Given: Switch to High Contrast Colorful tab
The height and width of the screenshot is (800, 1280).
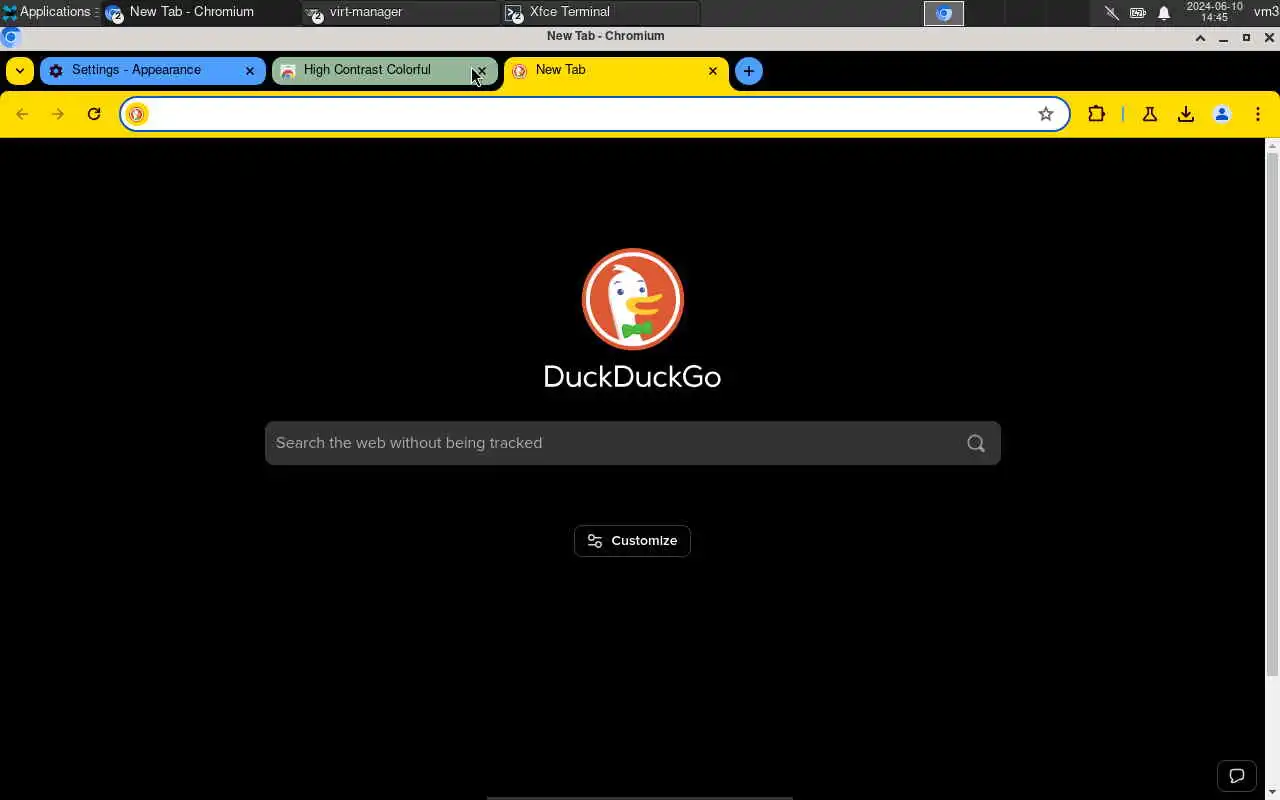Looking at the screenshot, I should coord(385,70).
